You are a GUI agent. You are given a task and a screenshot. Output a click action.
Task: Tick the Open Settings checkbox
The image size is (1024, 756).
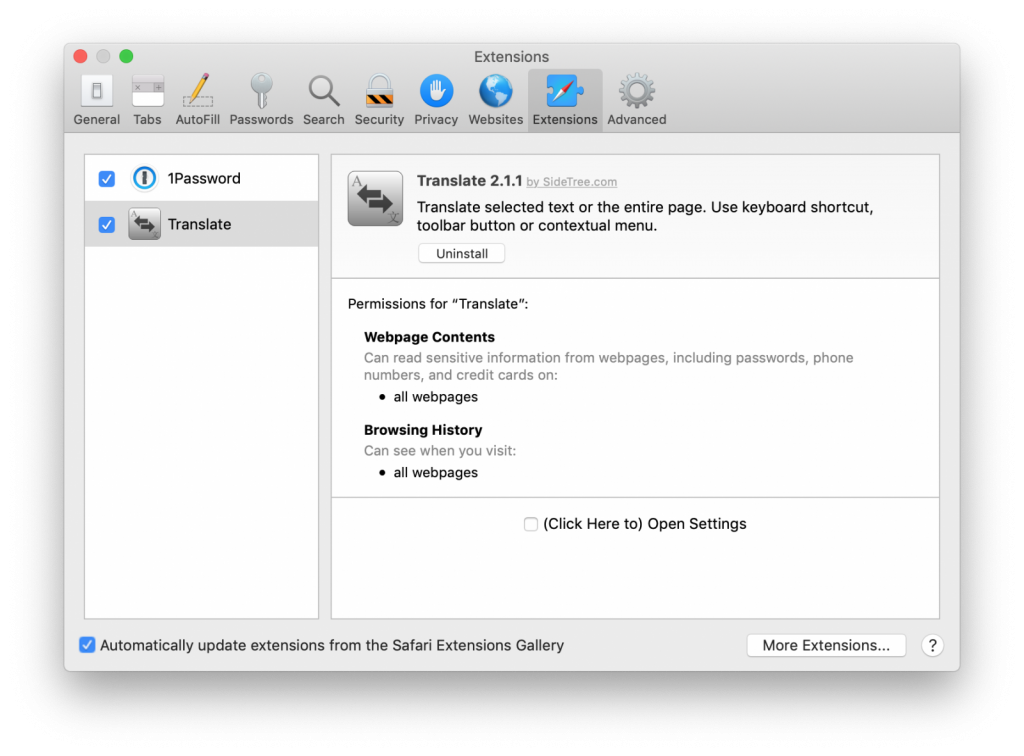(530, 524)
